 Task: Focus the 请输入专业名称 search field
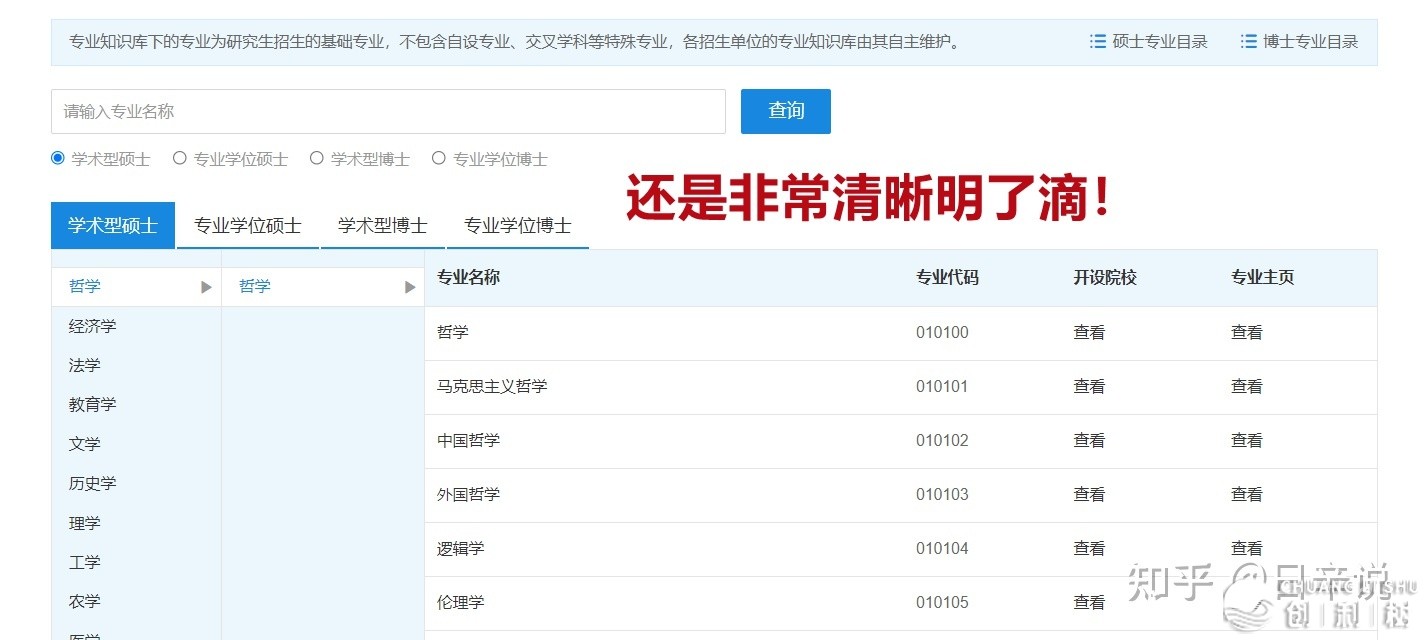[388, 111]
